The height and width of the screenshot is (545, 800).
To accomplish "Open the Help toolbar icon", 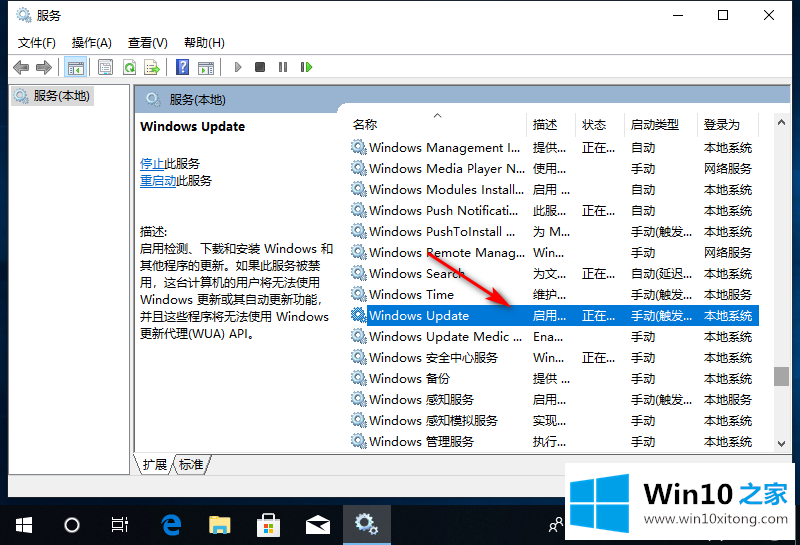I will [183, 67].
